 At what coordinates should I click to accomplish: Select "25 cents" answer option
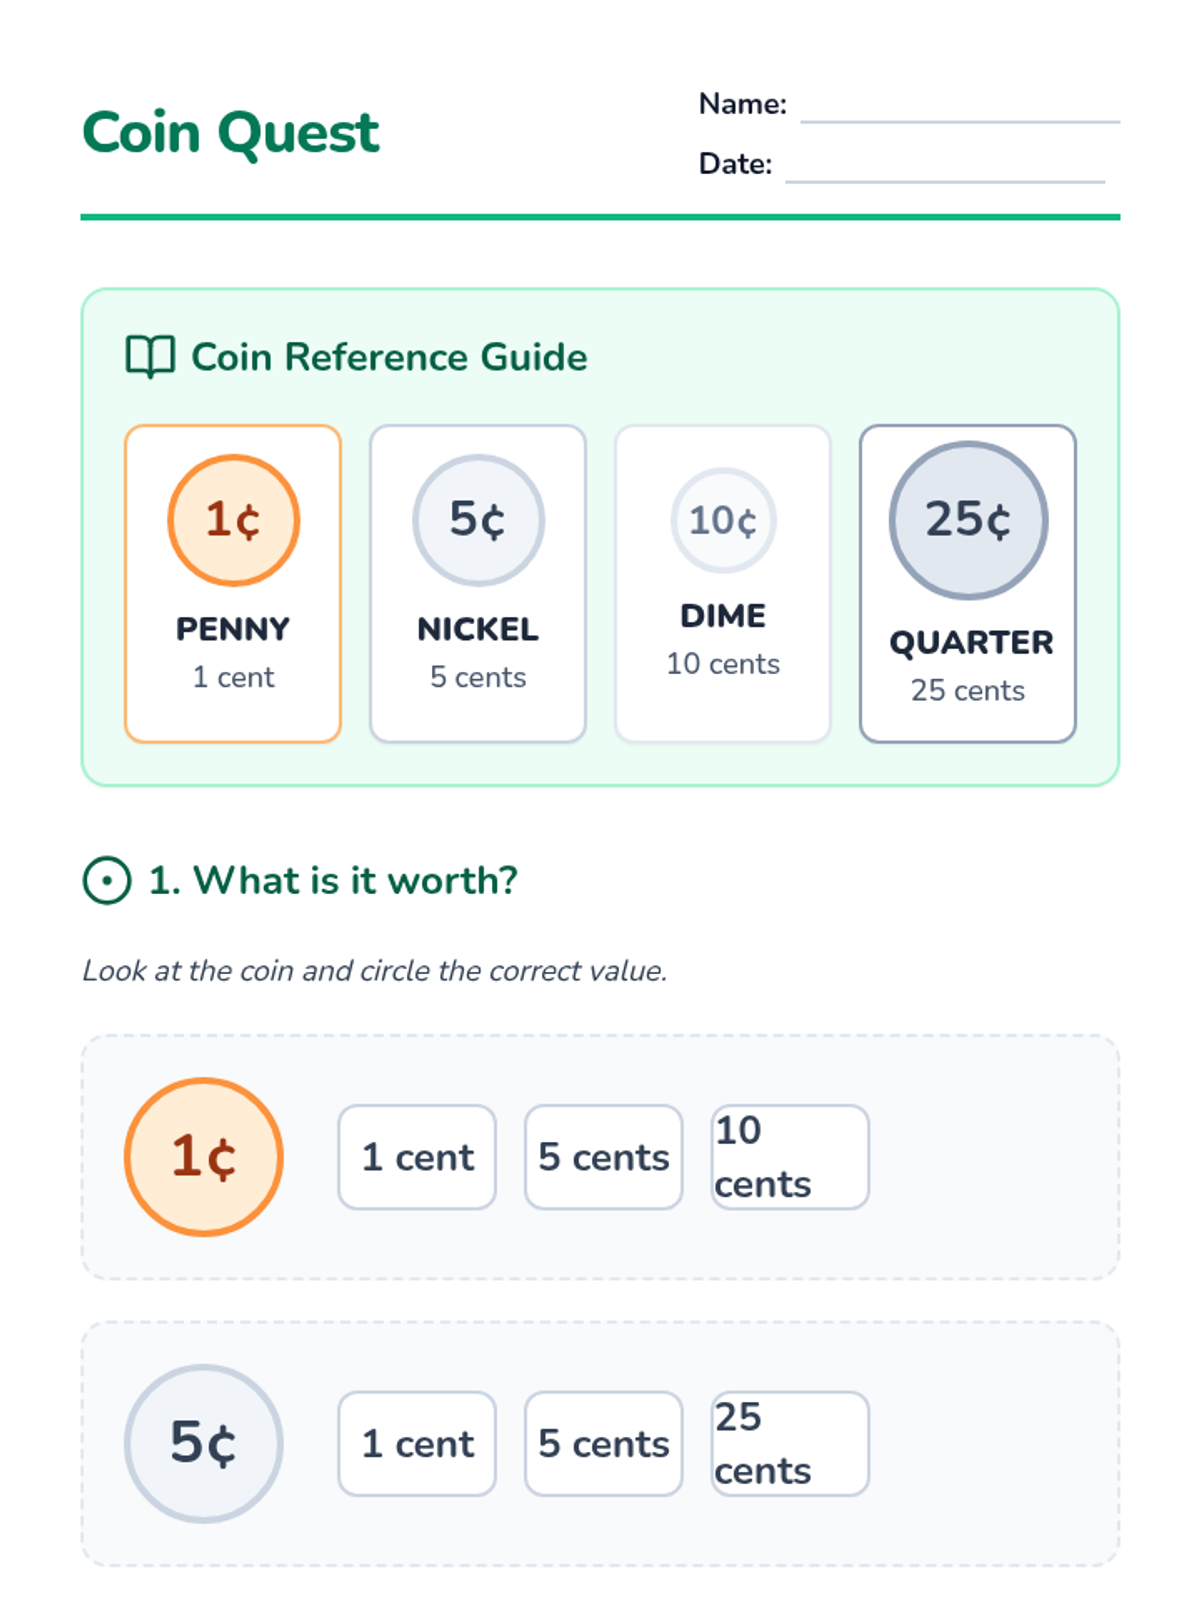789,1443
